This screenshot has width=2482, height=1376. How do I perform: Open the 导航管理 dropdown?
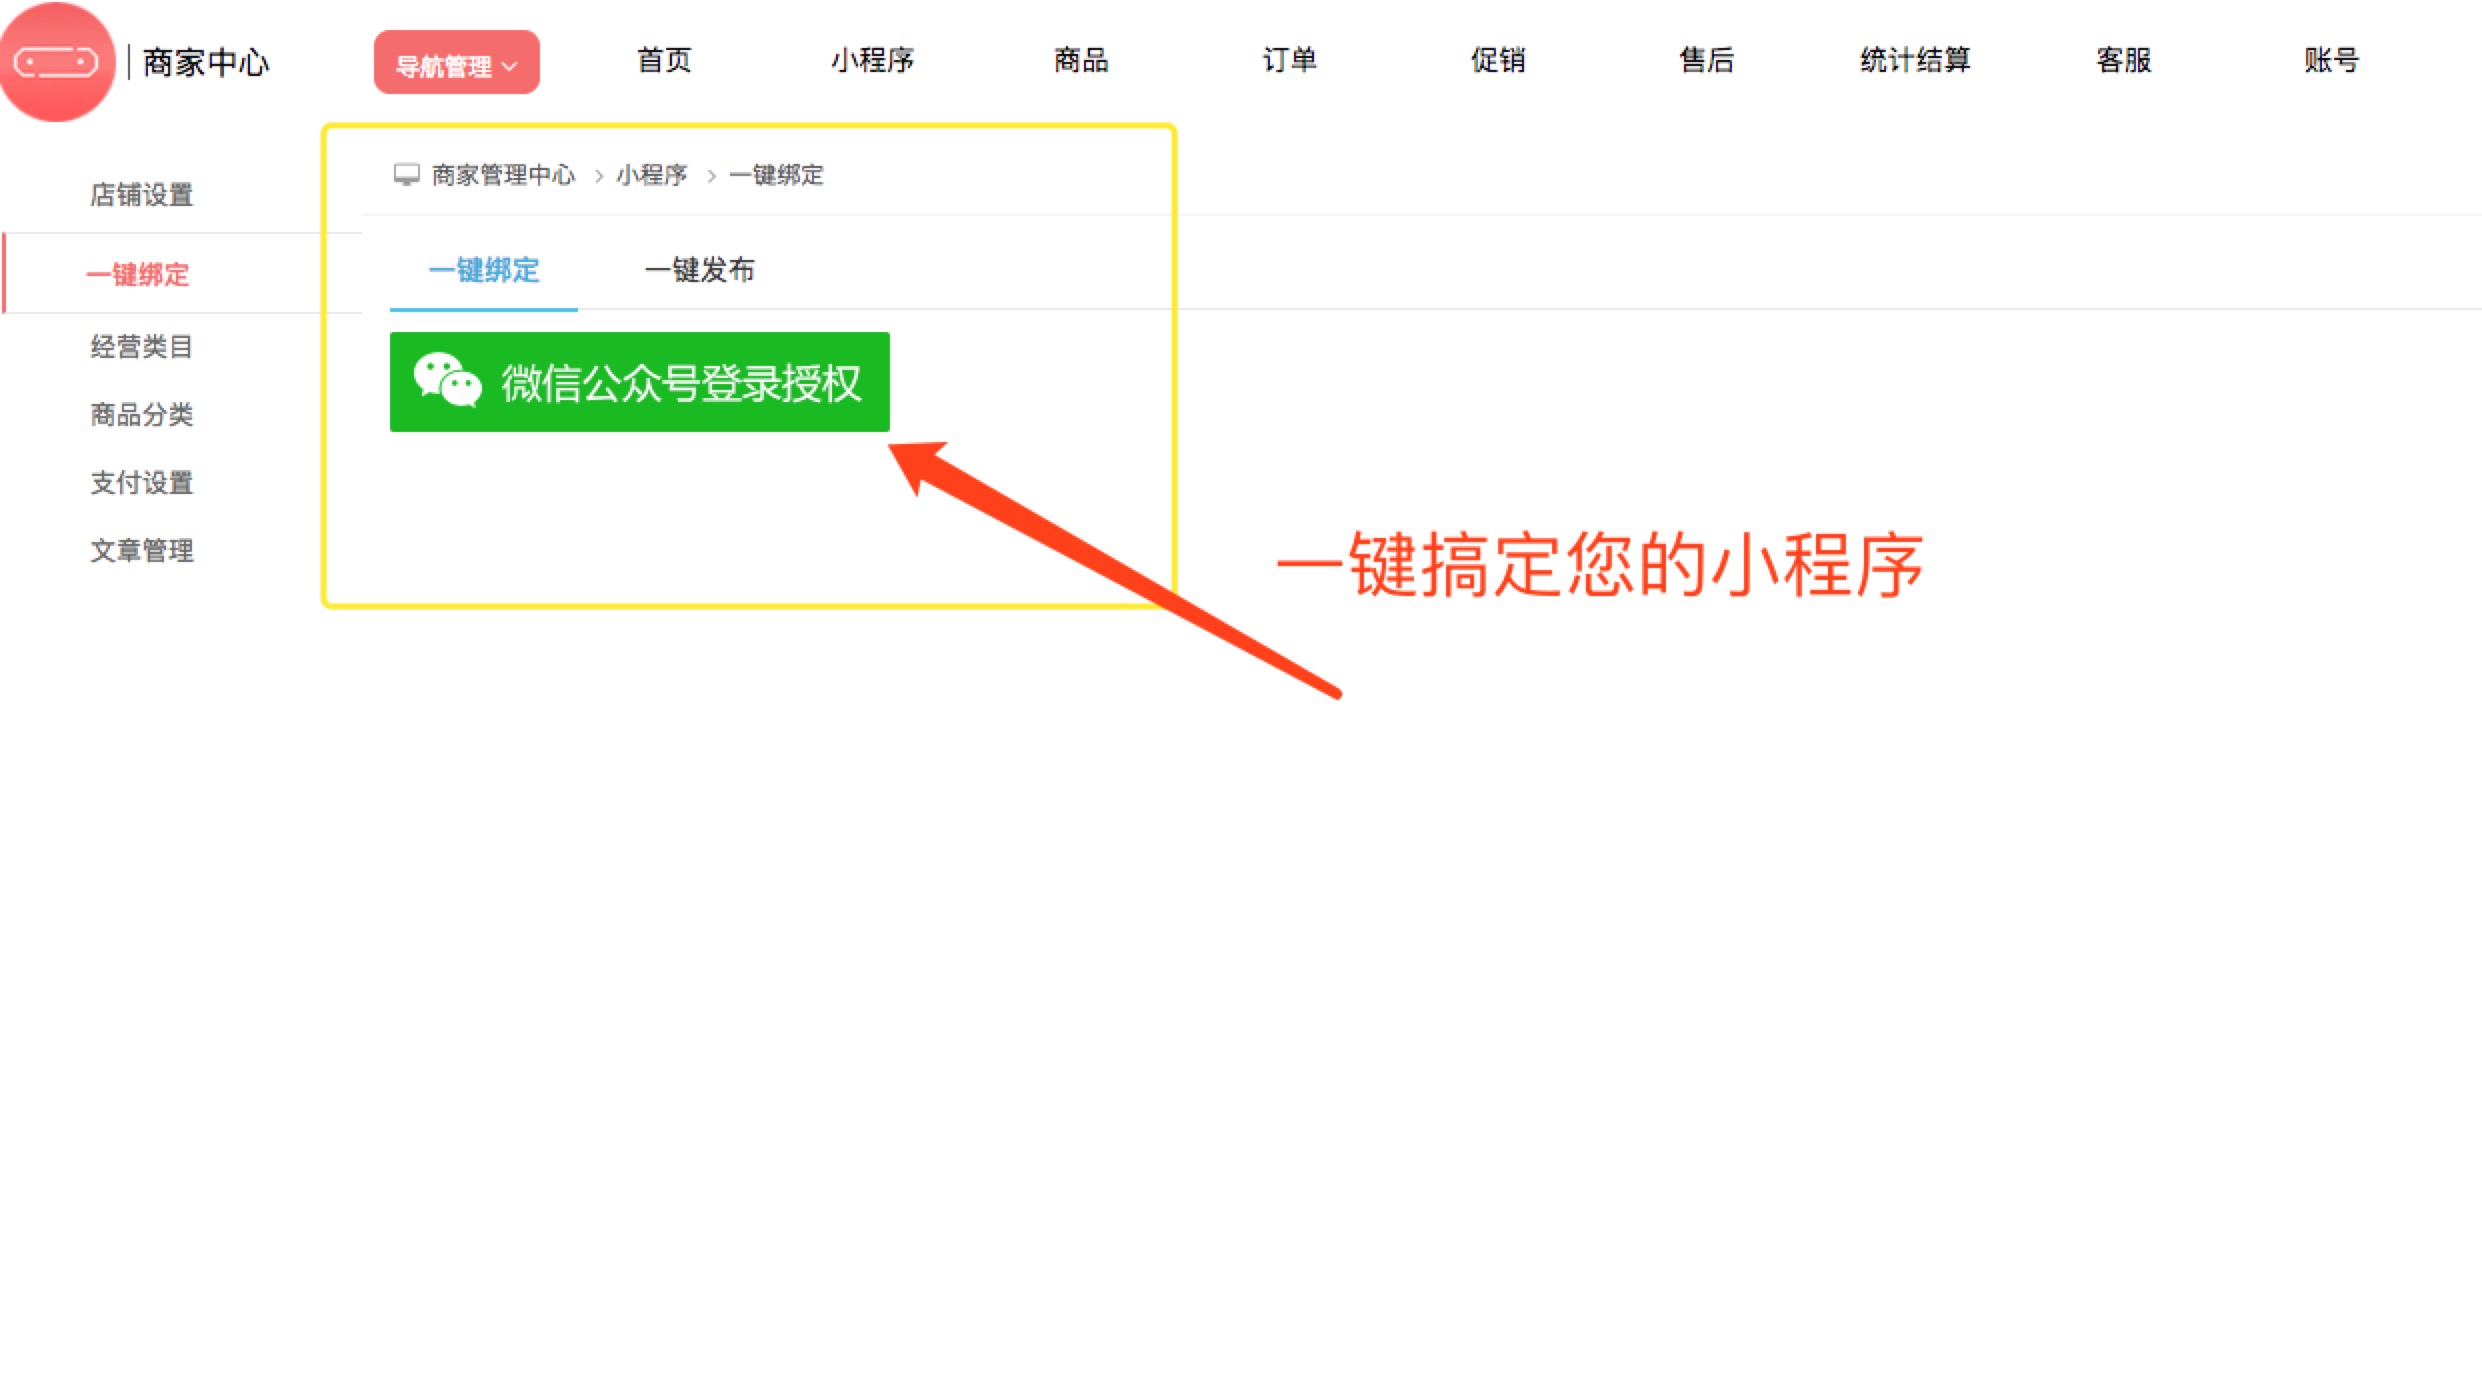[457, 63]
